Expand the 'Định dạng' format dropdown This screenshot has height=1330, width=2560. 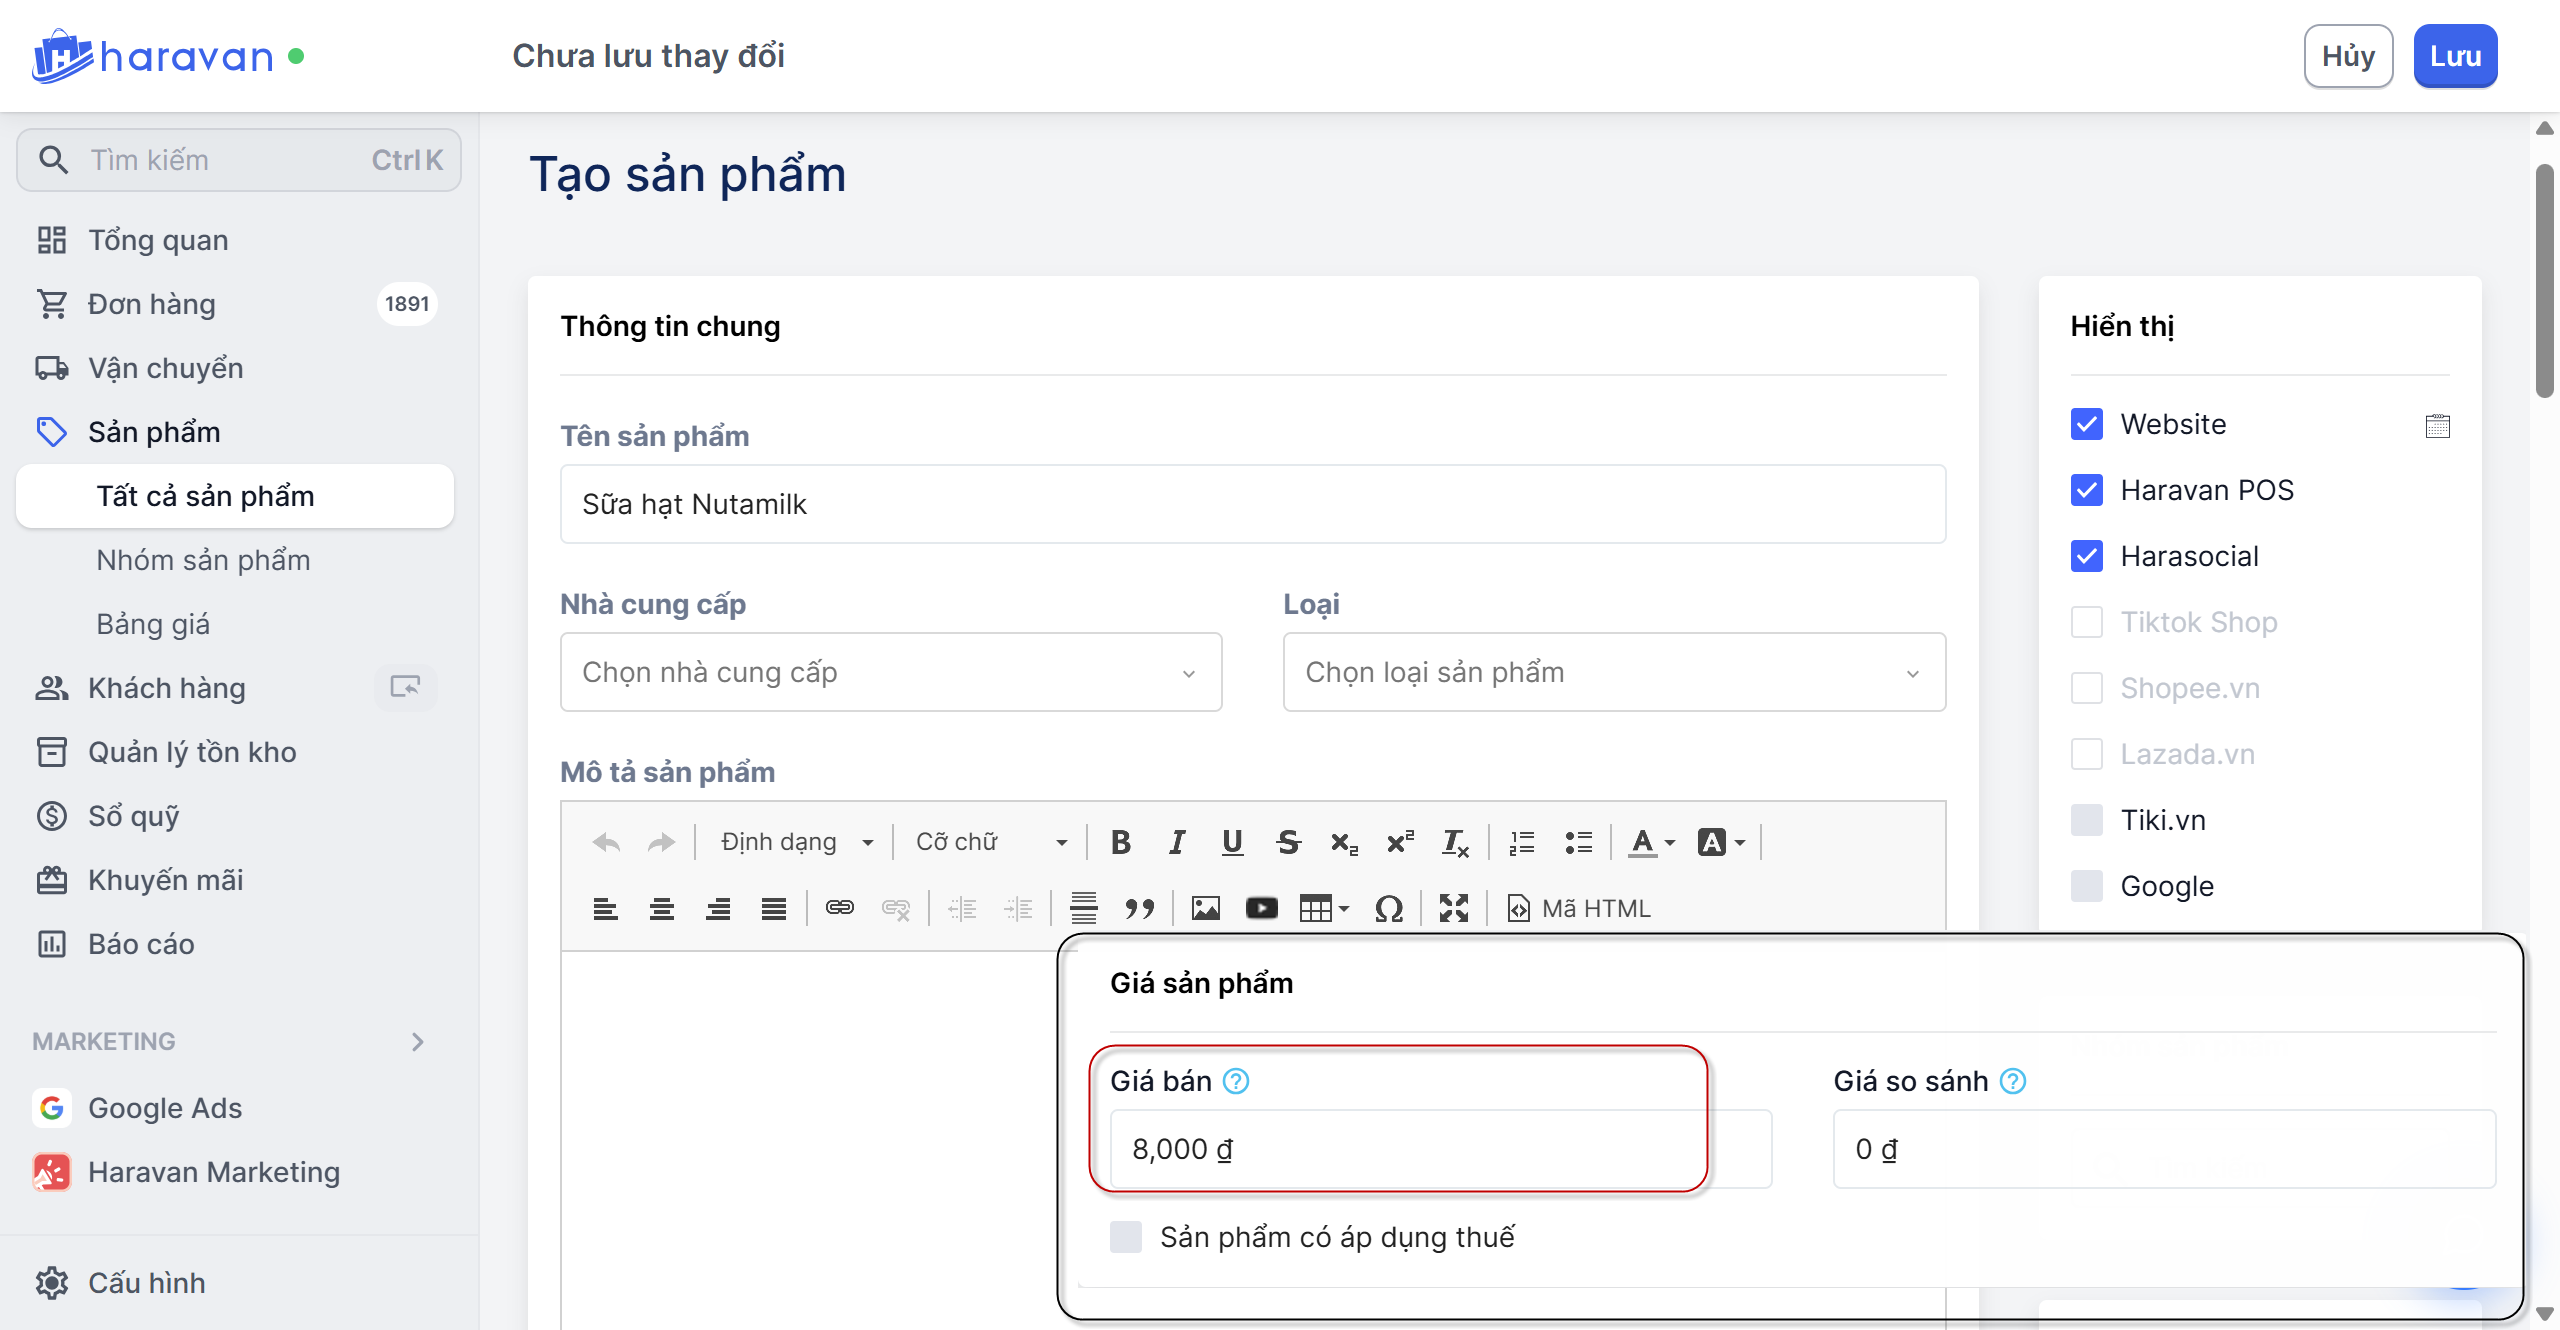pos(796,842)
